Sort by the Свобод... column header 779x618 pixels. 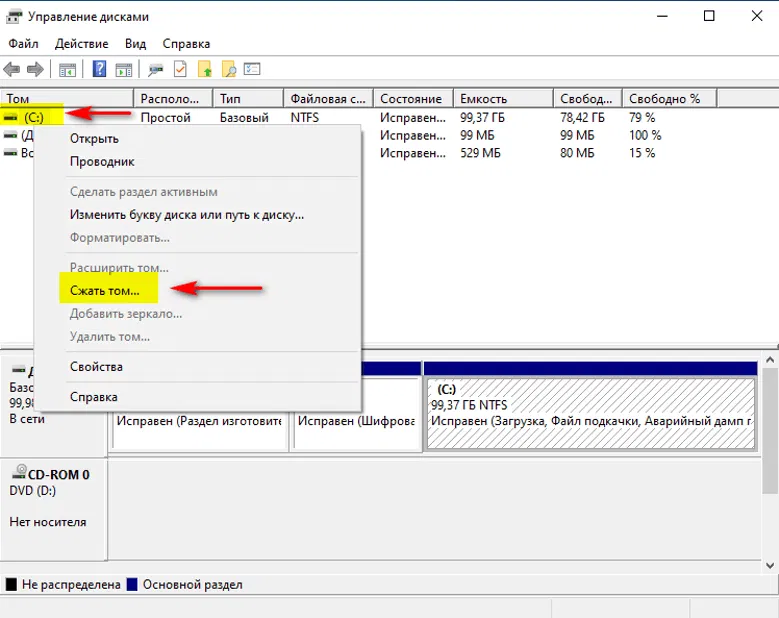click(x=588, y=98)
